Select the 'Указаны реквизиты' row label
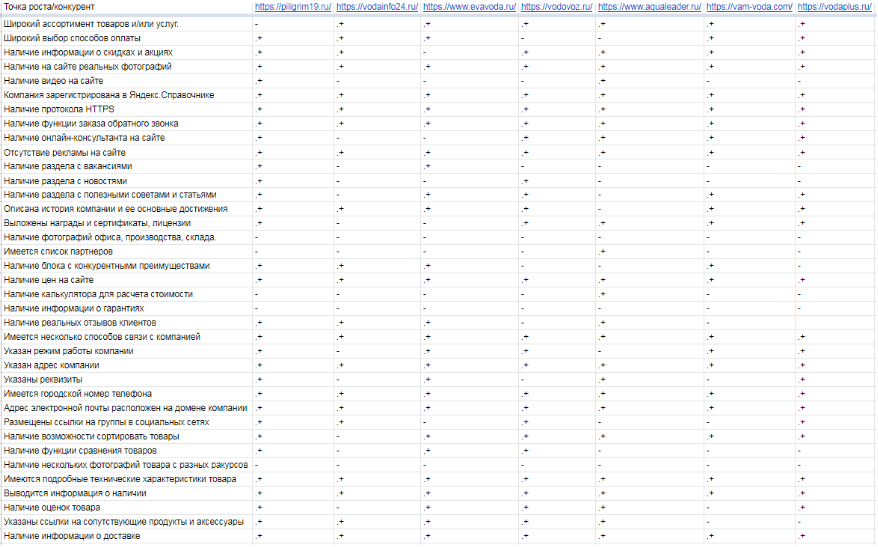This screenshot has width=878, height=547. click(44, 380)
